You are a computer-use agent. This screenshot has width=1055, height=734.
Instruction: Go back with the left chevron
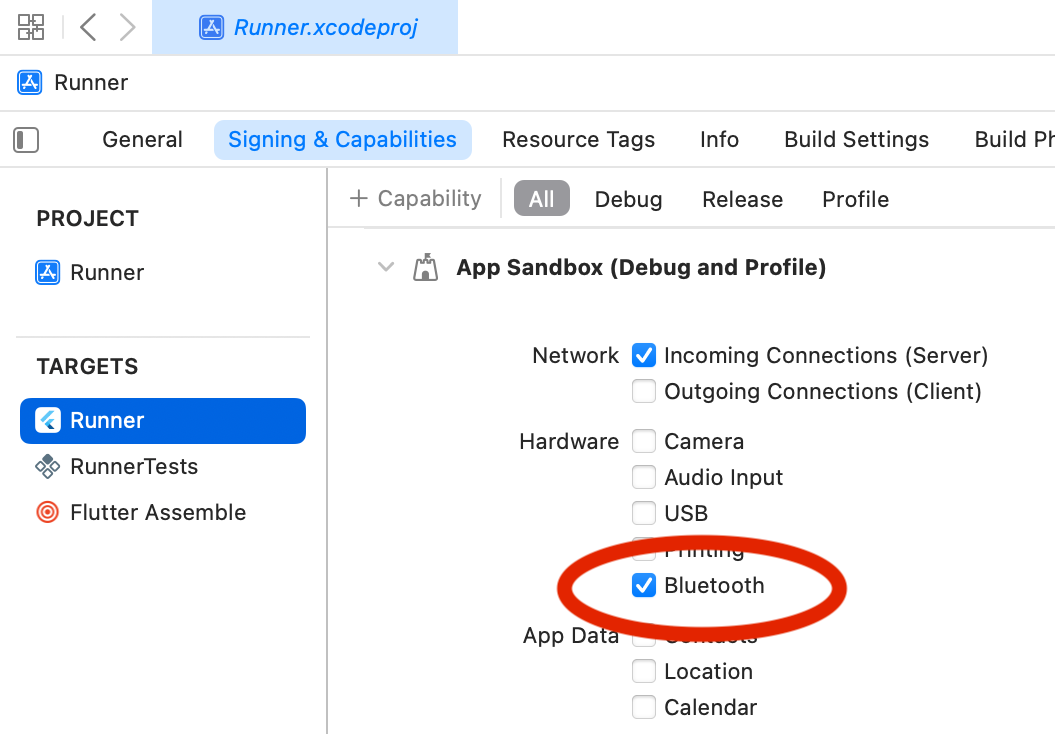point(88,28)
